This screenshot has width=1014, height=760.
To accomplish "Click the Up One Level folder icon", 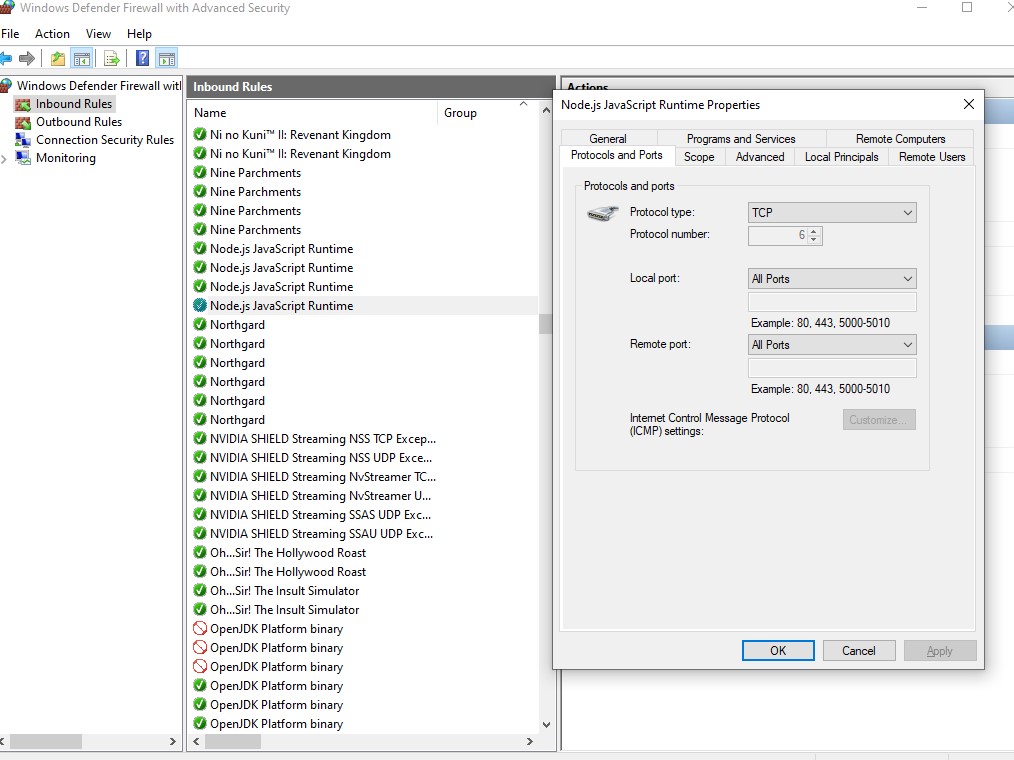I will [x=58, y=58].
